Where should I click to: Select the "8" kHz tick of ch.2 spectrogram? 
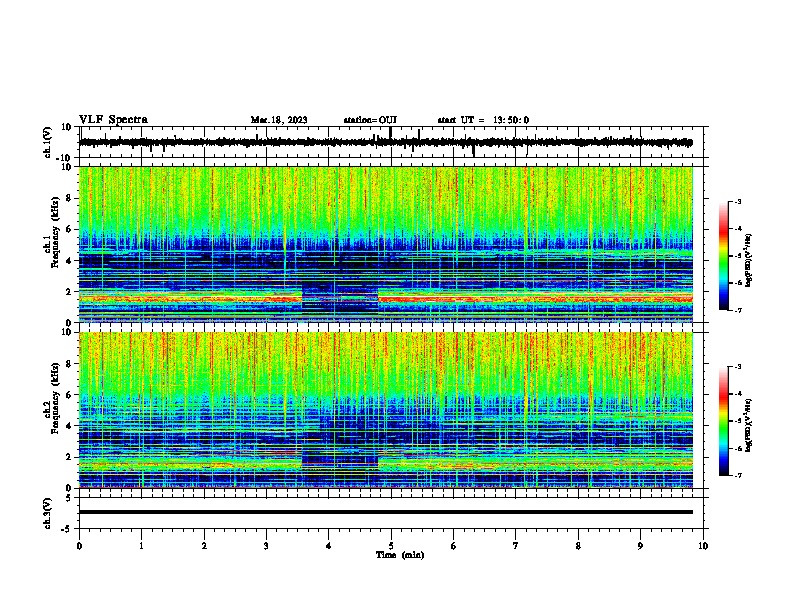point(69,364)
